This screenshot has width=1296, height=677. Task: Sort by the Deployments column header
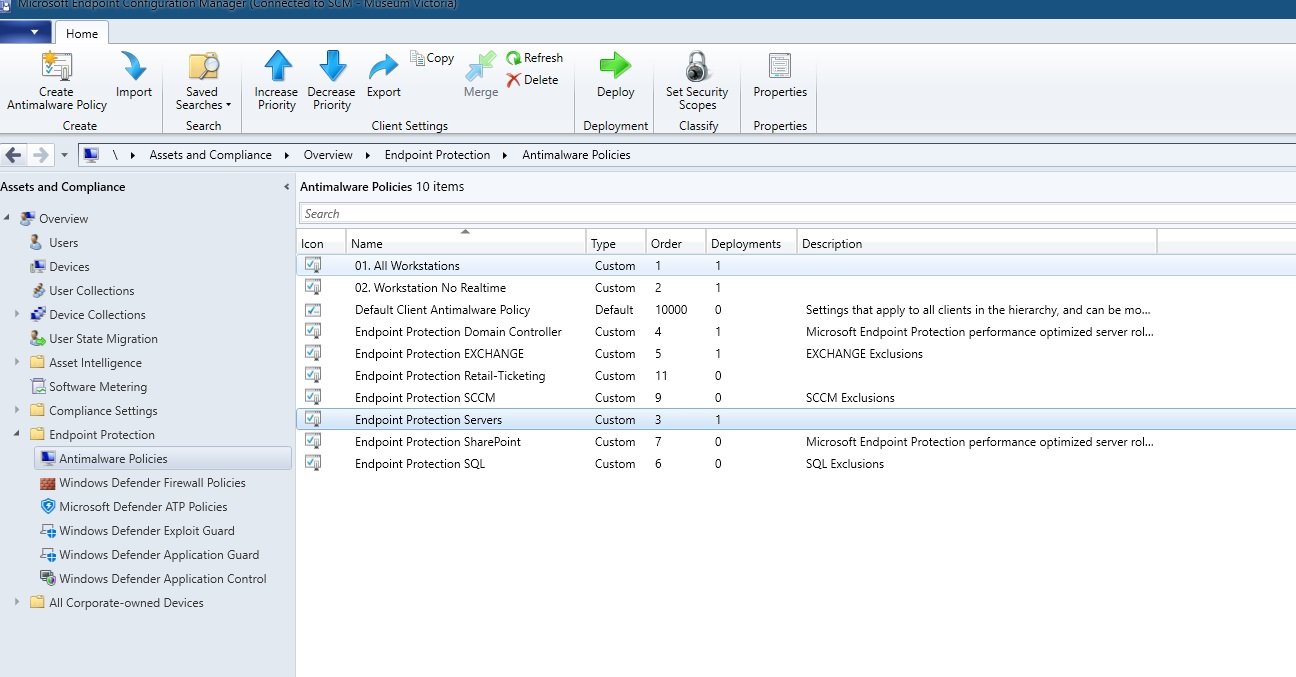(x=752, y=243)
